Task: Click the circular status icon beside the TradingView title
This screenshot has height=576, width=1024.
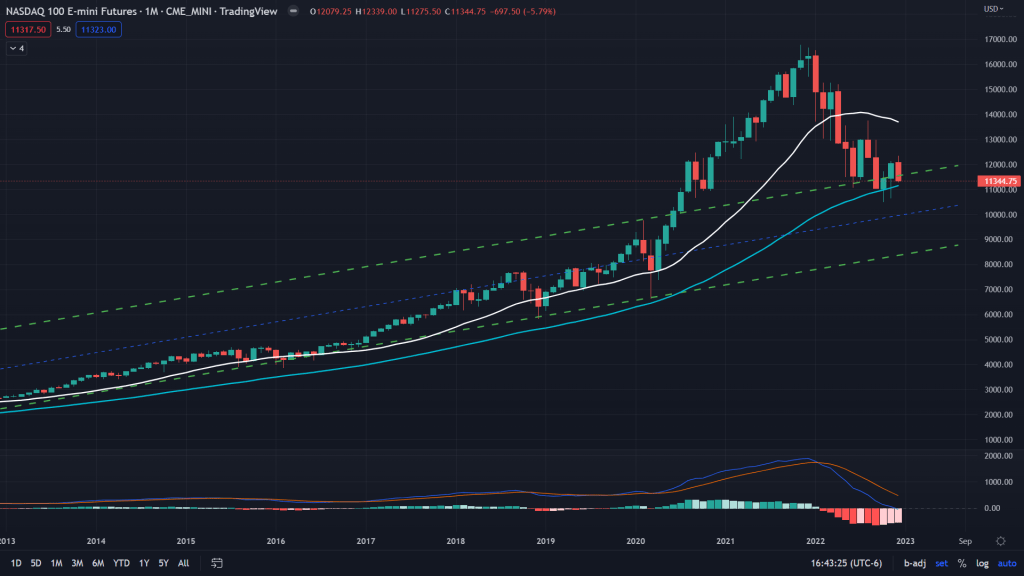Action: point(291,11)
